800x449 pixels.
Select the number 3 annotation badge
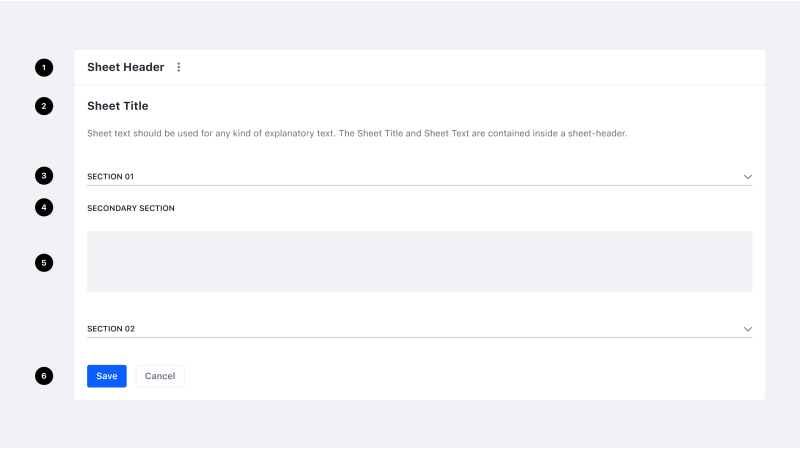point(44,176)
